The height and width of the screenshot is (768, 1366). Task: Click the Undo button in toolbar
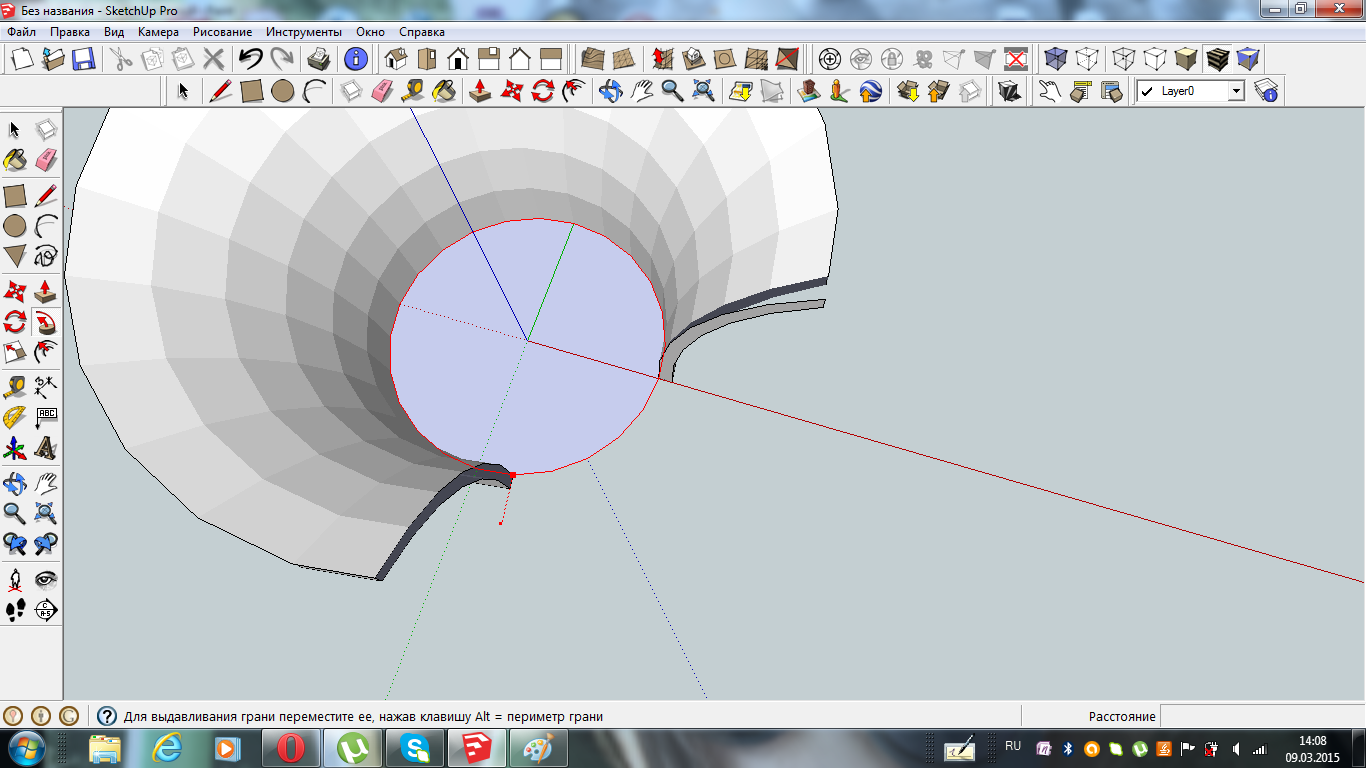(251, 59)
